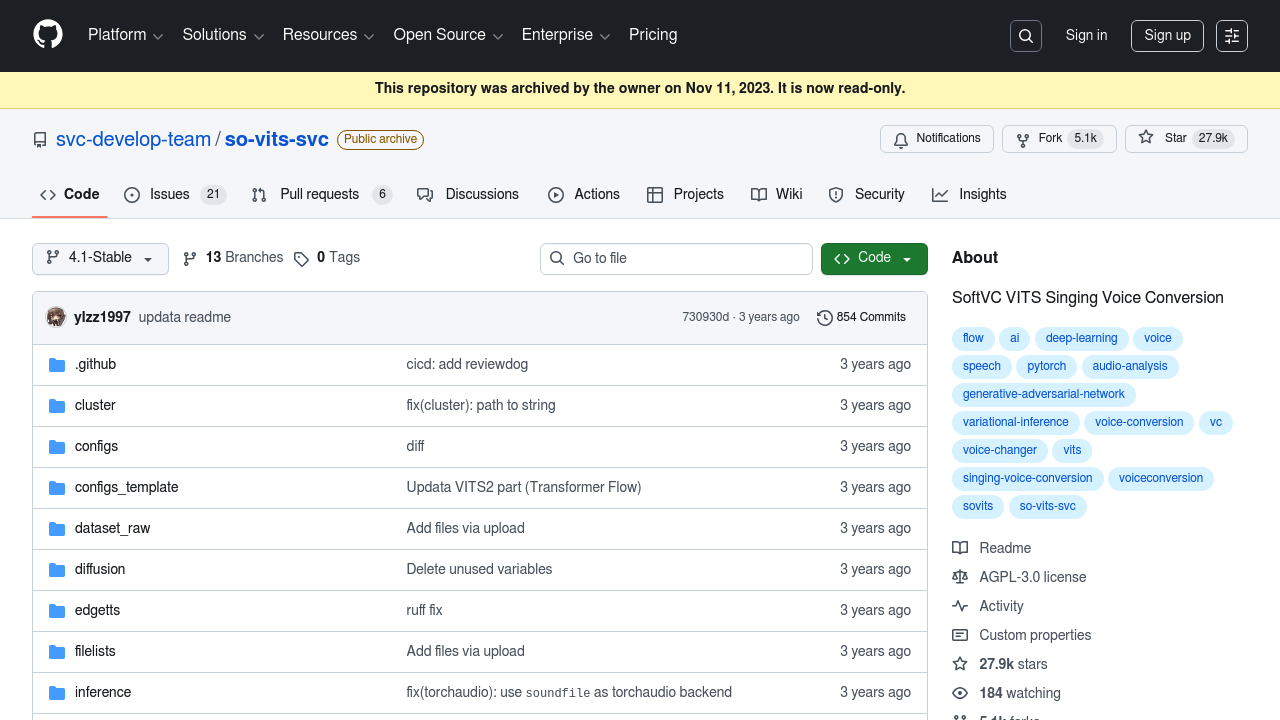Click the GitHub logo in the top left
This screenshot has width=1280, height=720.
click(x=47, y=35)
